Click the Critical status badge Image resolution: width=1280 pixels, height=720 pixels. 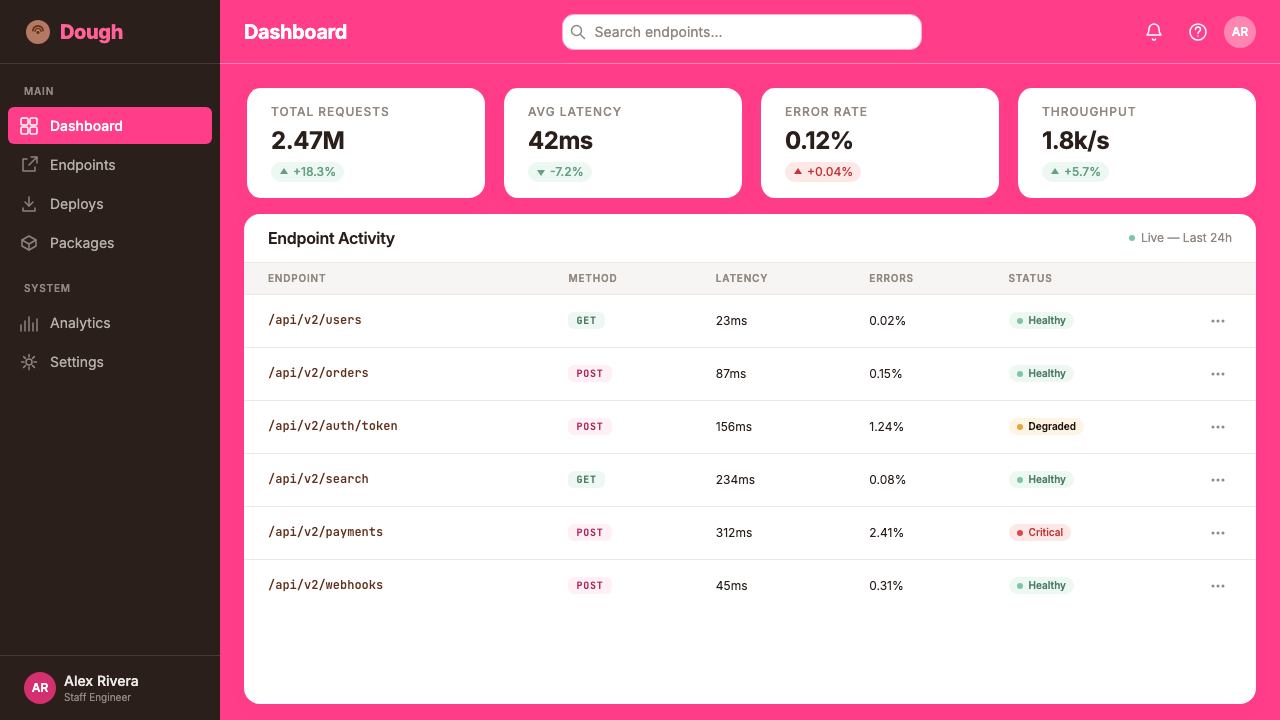(x=1040, y=533)
